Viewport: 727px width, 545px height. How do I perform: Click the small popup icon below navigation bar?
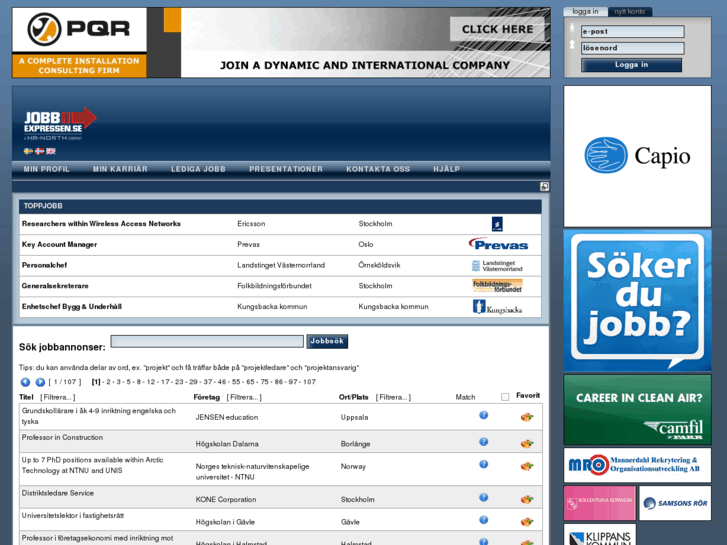(544, 186)
